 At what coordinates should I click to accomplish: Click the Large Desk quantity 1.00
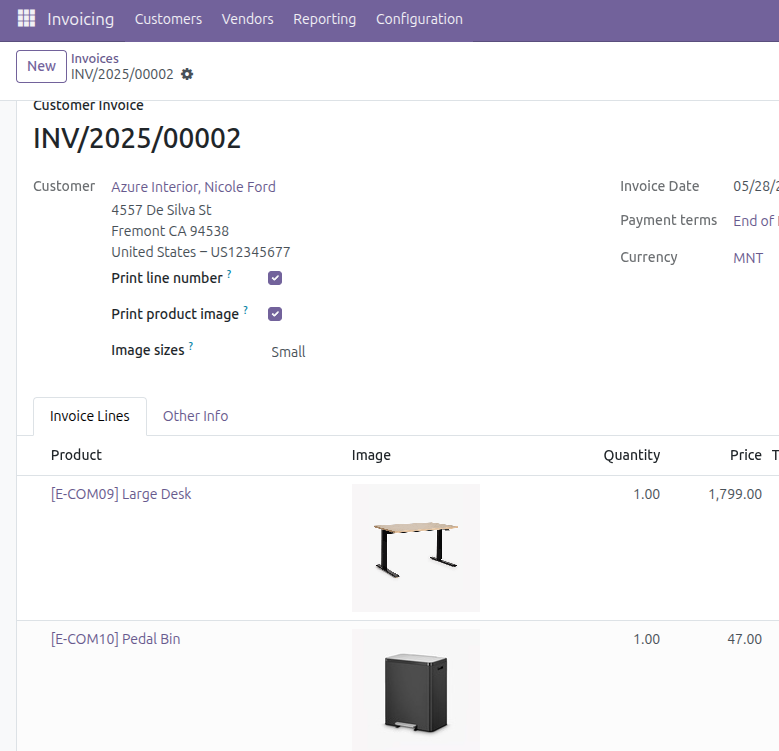coord(646,494)
